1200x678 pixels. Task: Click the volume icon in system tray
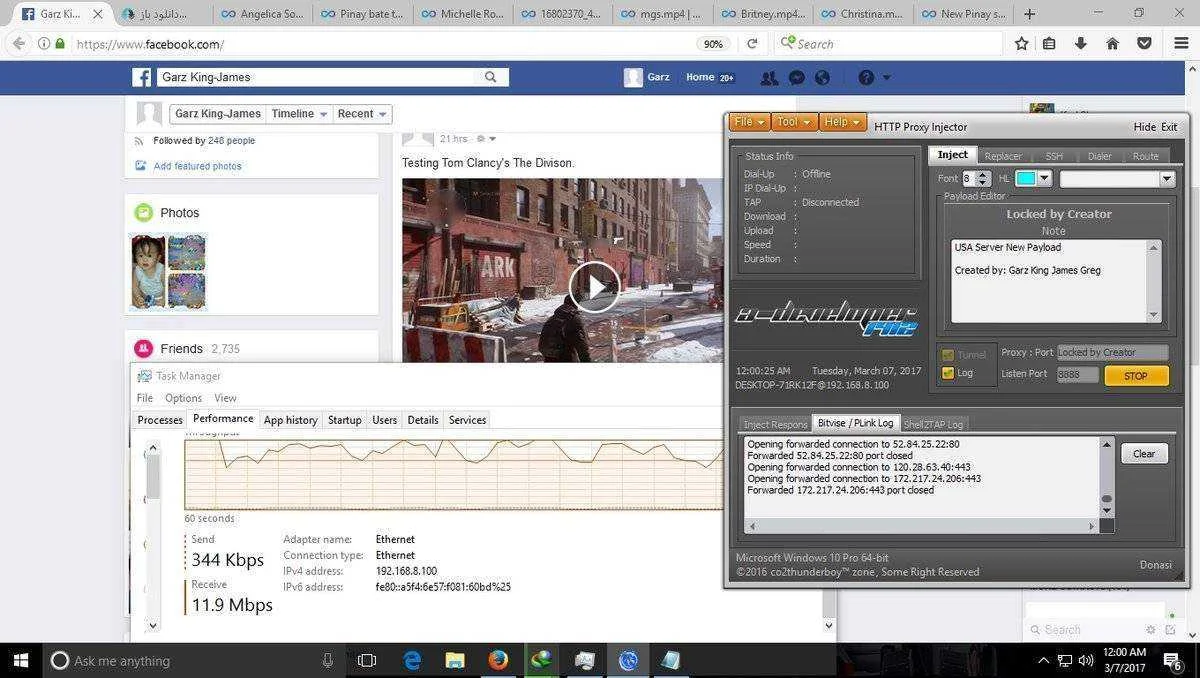(1085, 660)
